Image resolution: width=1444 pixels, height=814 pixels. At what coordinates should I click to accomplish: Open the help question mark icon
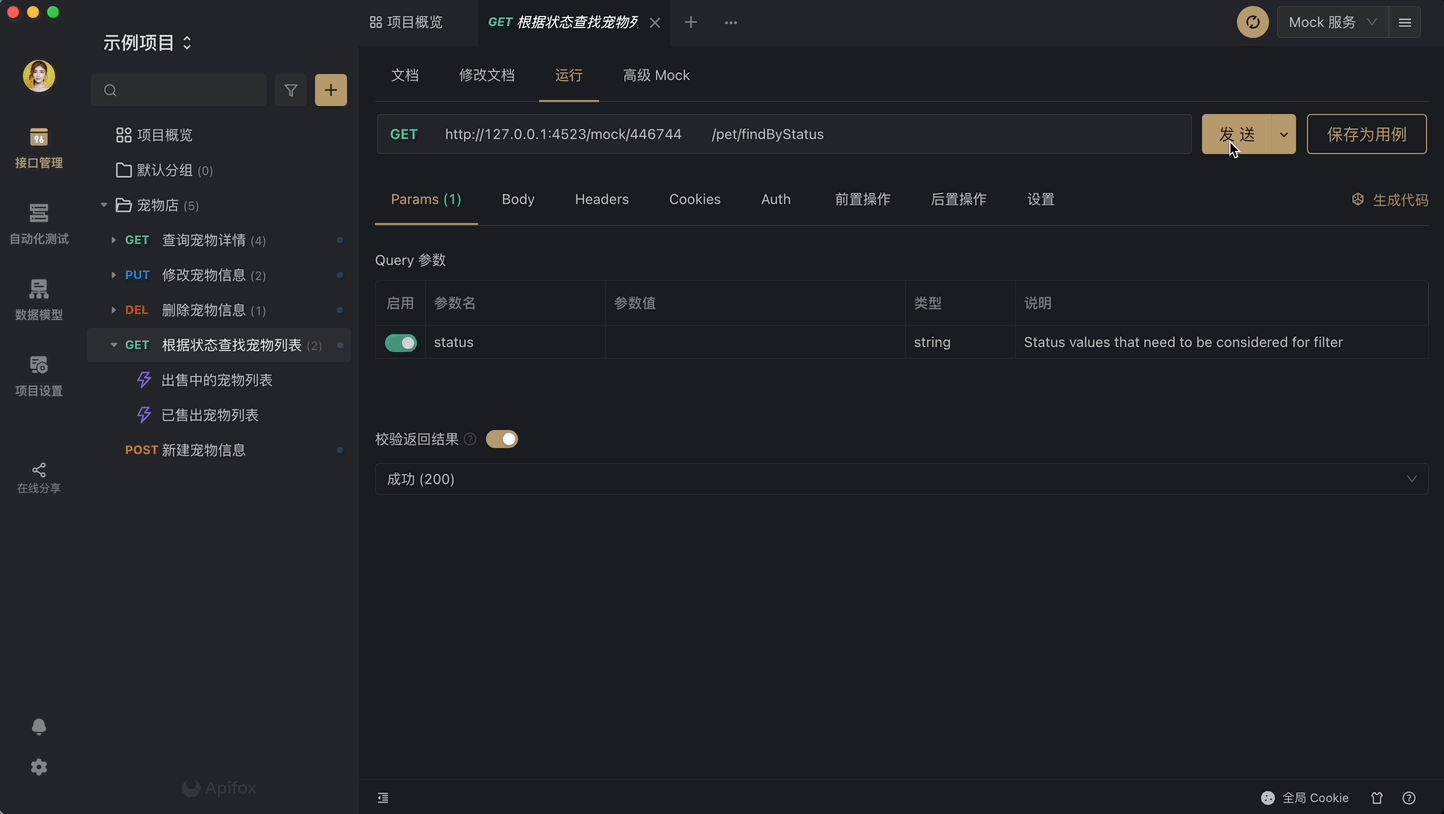1408,798
